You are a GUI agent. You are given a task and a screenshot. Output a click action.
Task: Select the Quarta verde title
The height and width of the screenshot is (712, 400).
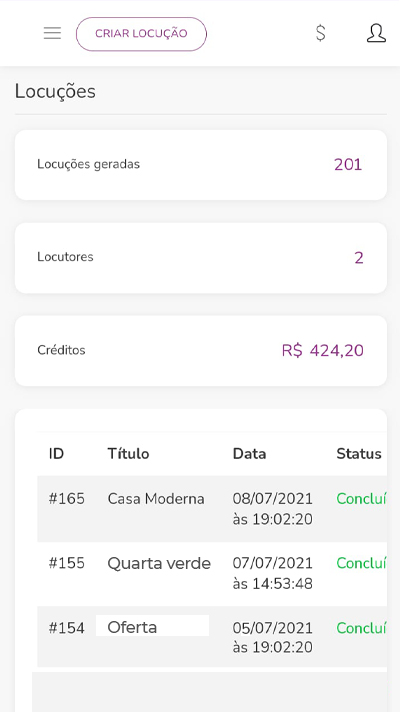159,564
